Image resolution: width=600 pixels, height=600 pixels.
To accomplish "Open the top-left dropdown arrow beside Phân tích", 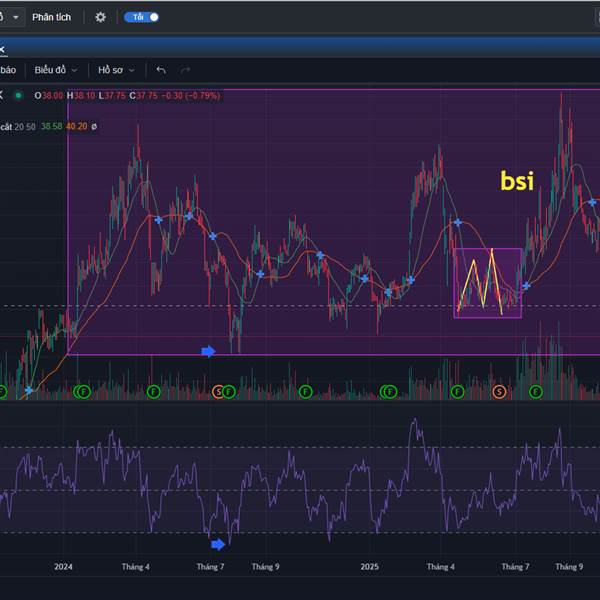I will [15, 17].
